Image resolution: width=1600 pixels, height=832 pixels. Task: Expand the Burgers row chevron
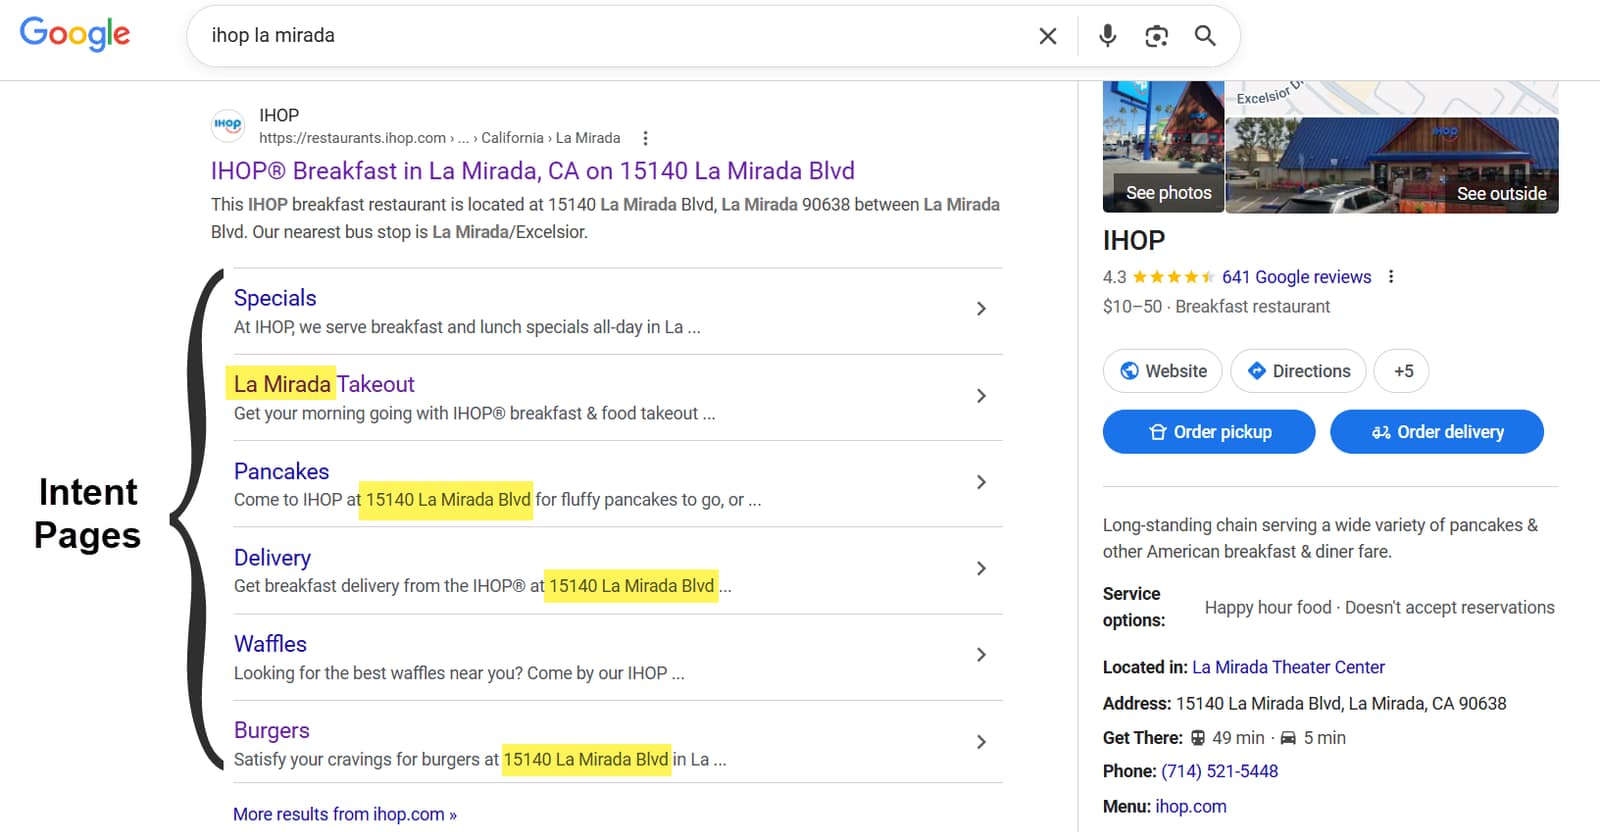tap(981, 742)
